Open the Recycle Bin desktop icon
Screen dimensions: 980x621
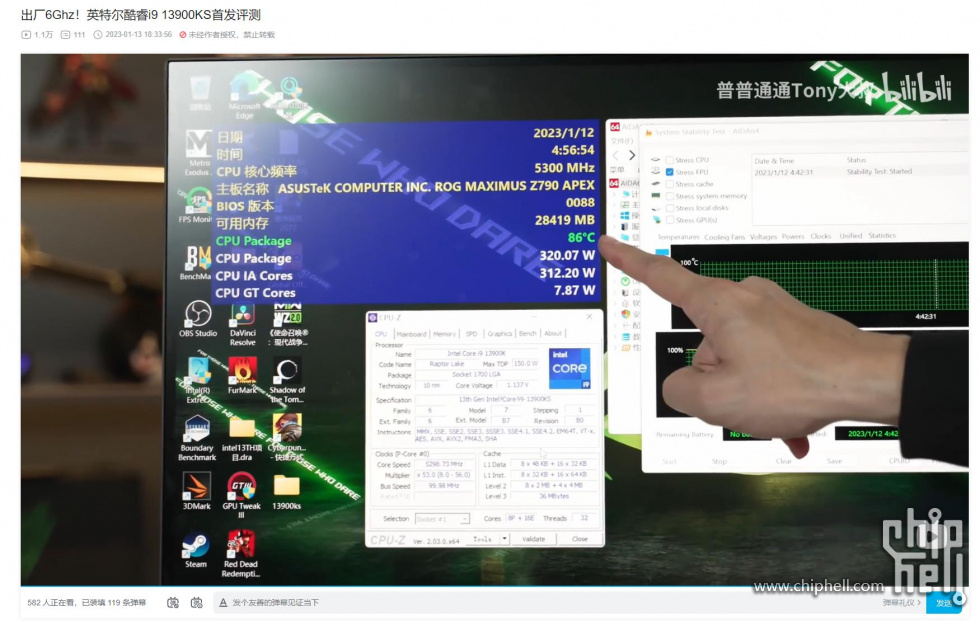pyautogui.click(x=200, y=94)
